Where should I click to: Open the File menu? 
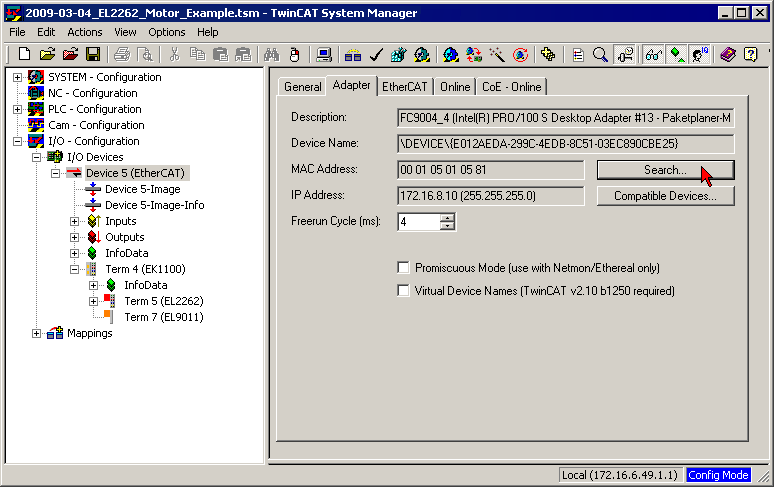click(x=17, y=32)
